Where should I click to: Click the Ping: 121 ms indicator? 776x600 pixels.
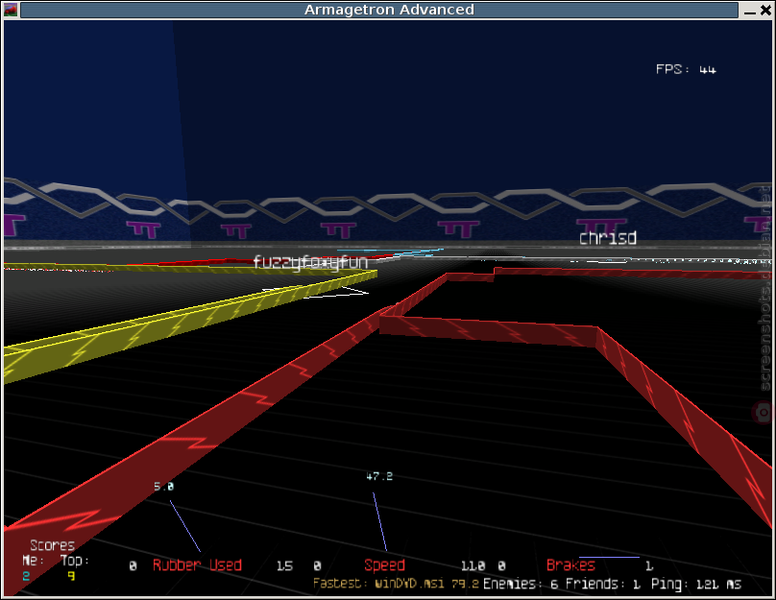coord(696,584)
